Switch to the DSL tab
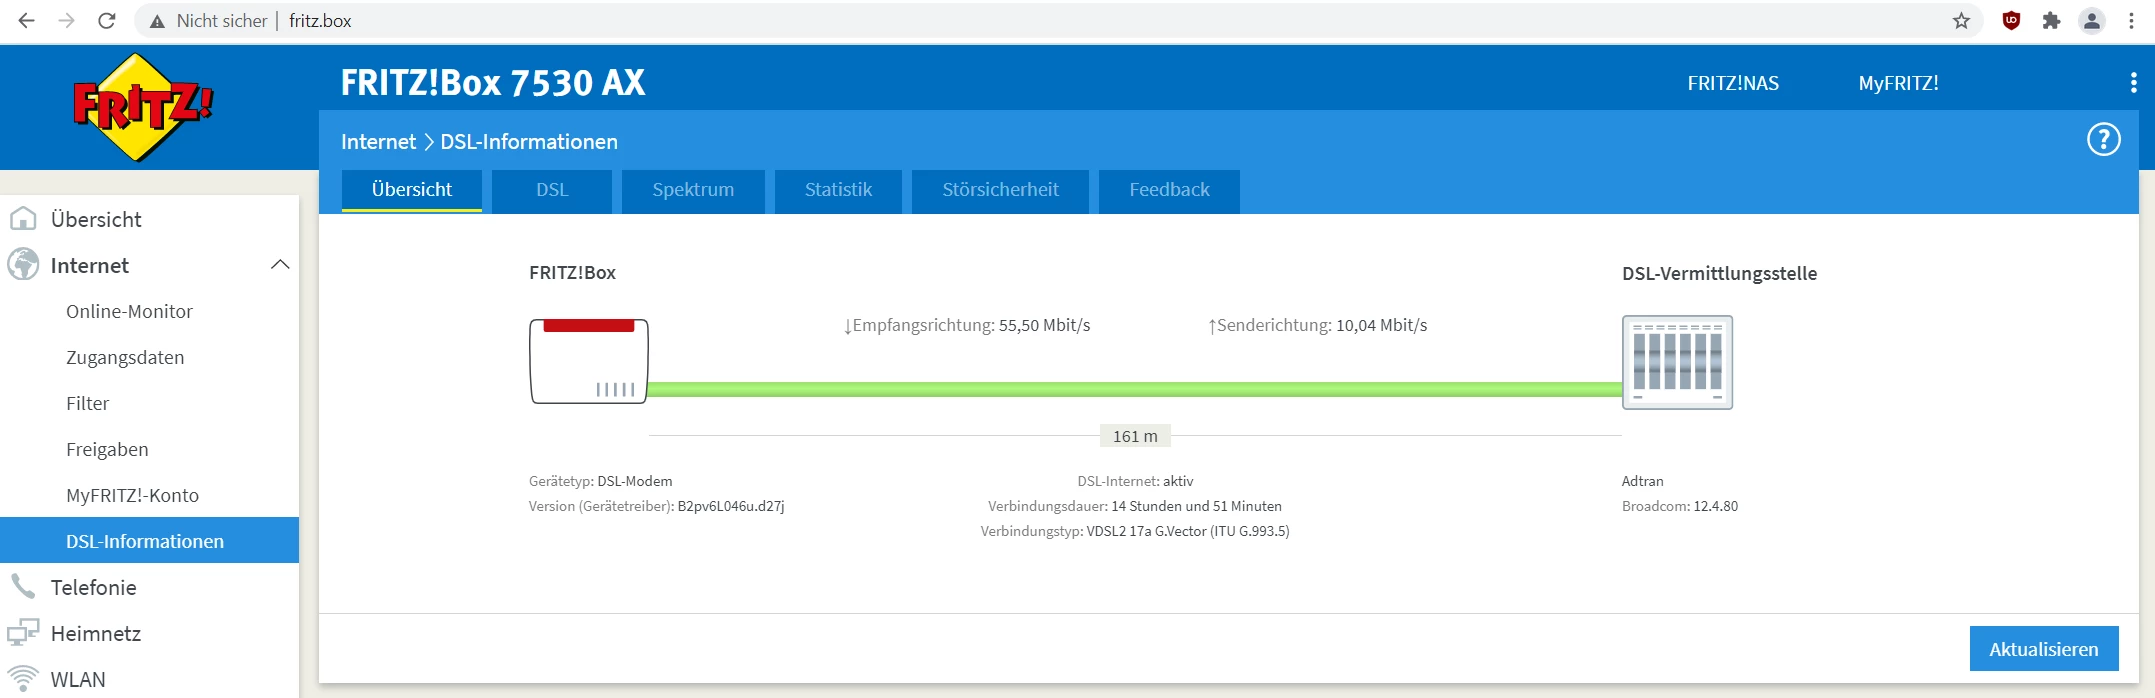Viewport: 2155px width, 698px height. [x=552, y=190]
